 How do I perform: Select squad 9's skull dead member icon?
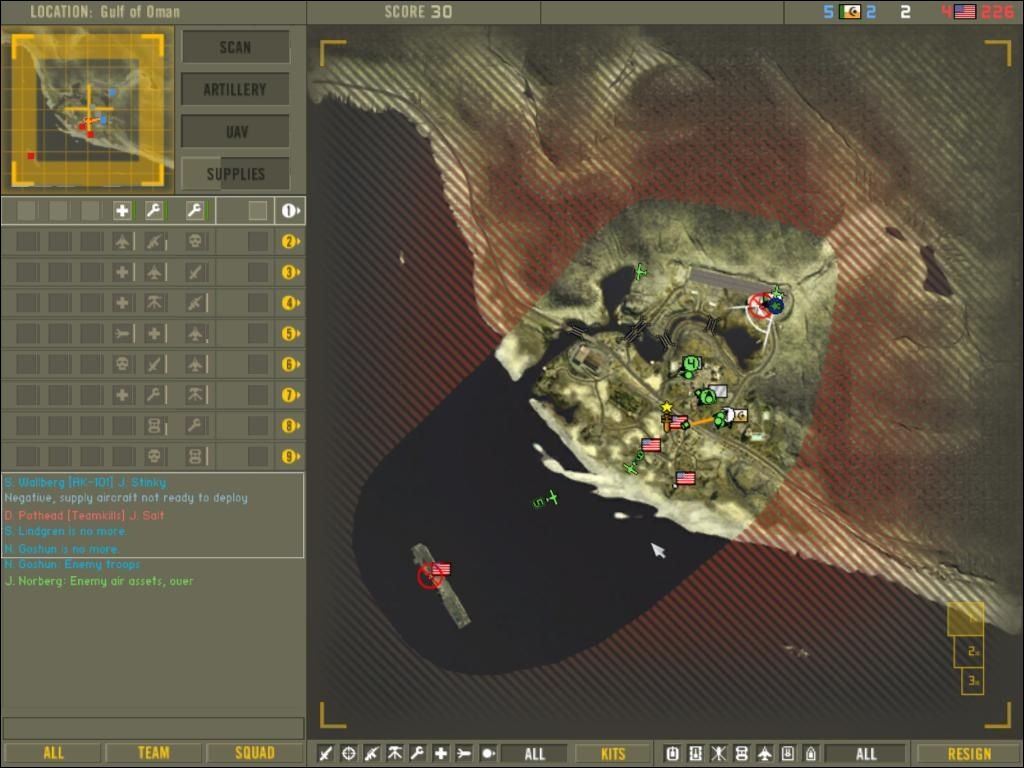coord(154,456)
